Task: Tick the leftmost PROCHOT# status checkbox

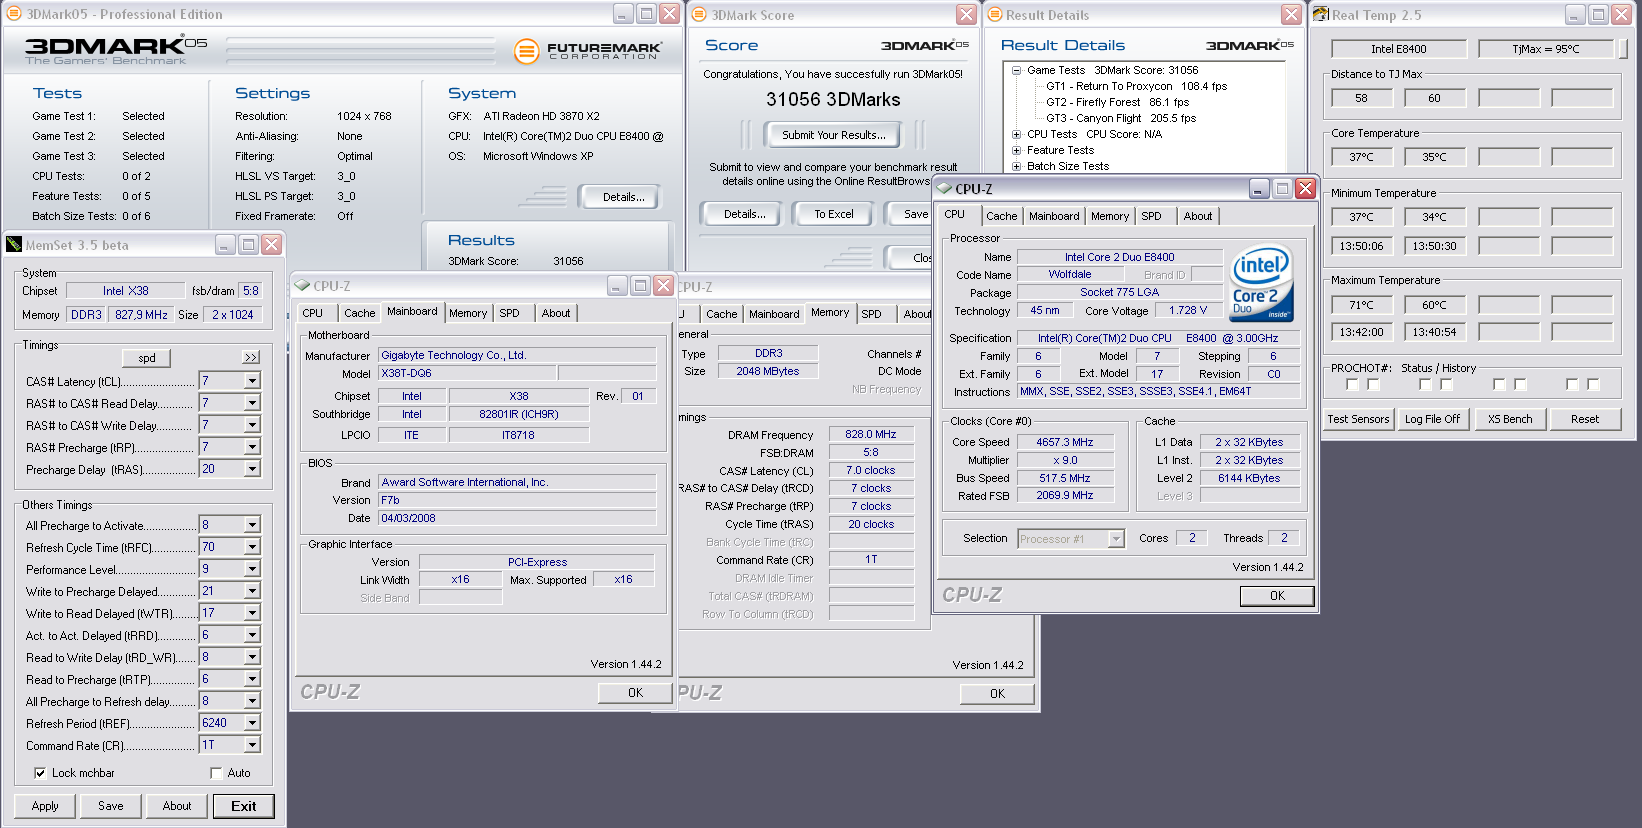Action: [1352, 384]
